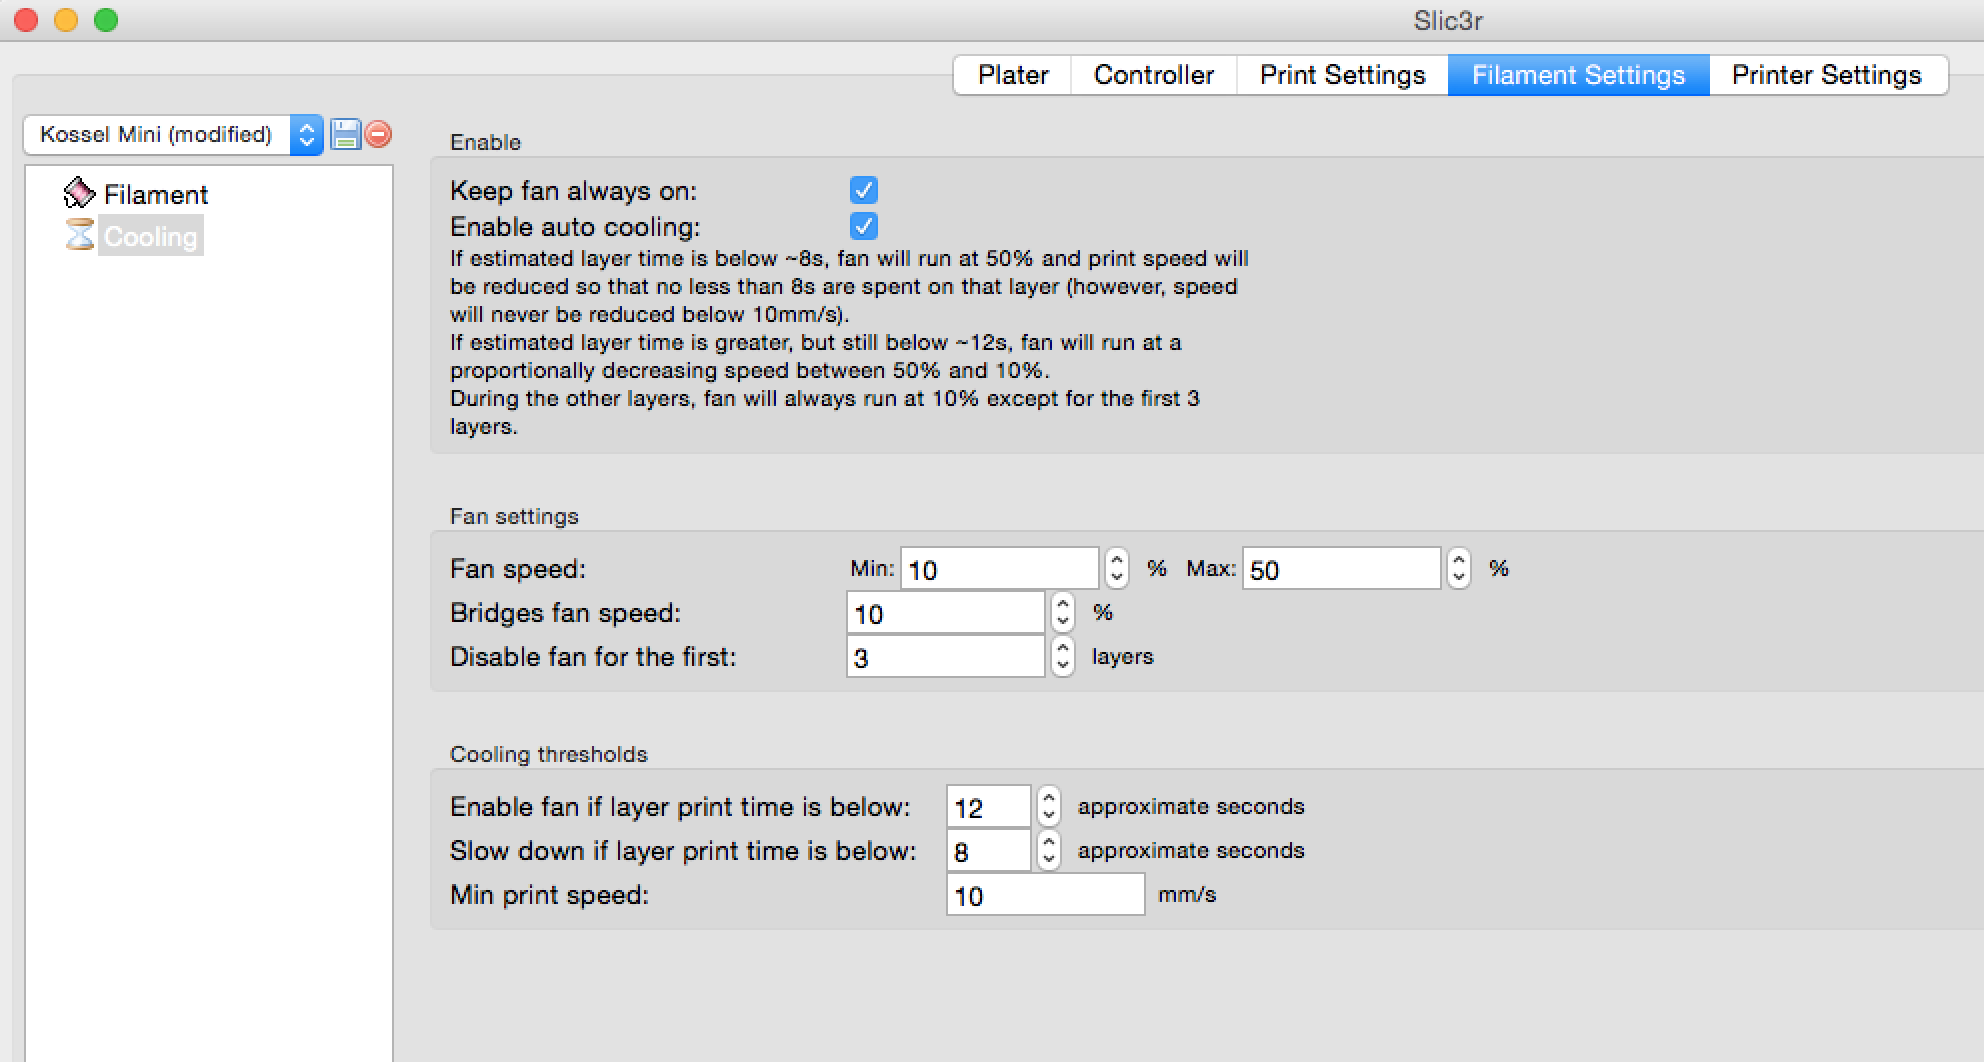Click the Filament spool icon in sidebar

(79, 193)
